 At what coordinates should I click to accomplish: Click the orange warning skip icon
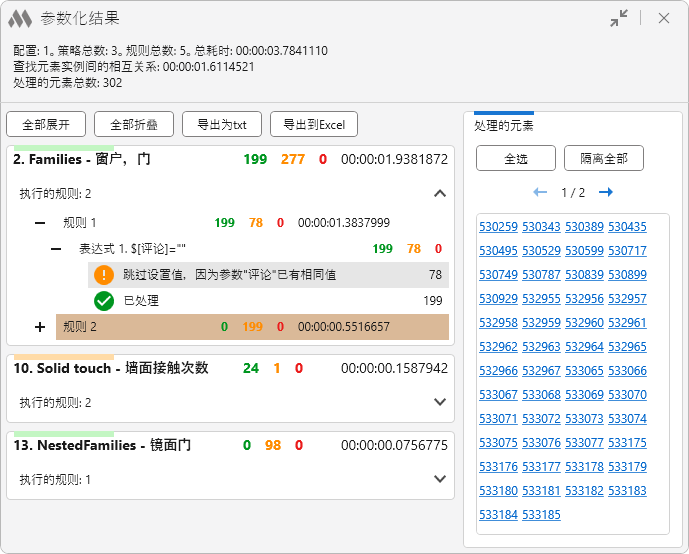[x=104, y=275]
